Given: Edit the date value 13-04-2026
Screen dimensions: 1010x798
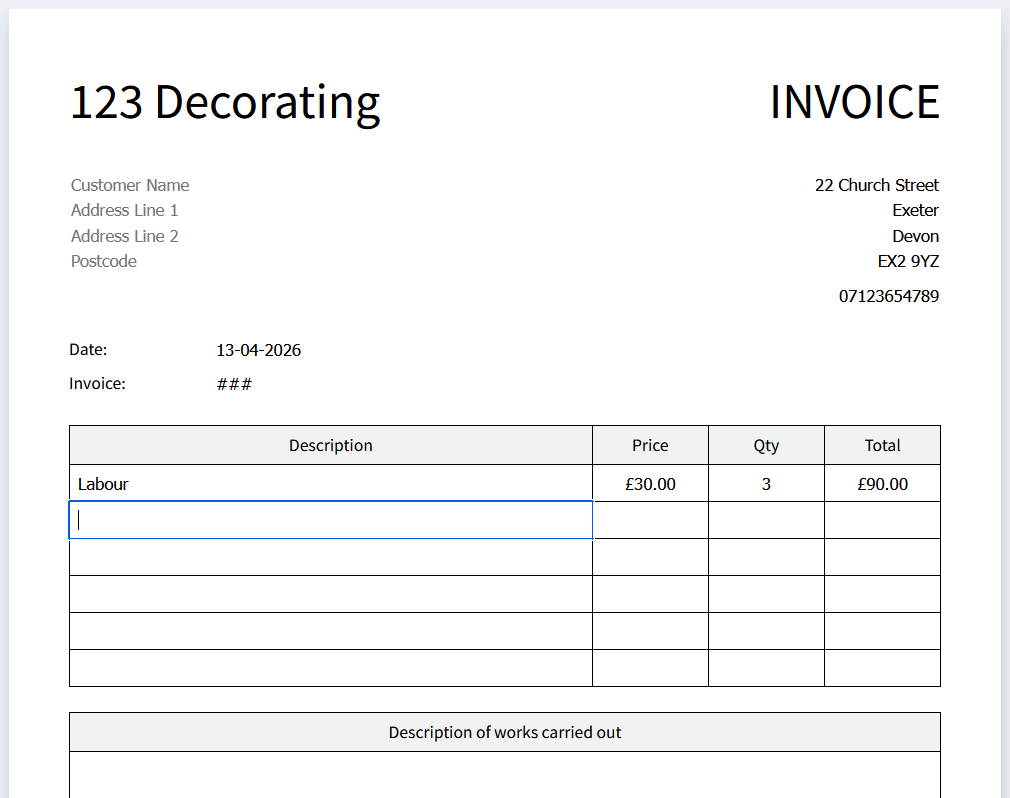Looking at the screenshot, I should coord(258,350).
